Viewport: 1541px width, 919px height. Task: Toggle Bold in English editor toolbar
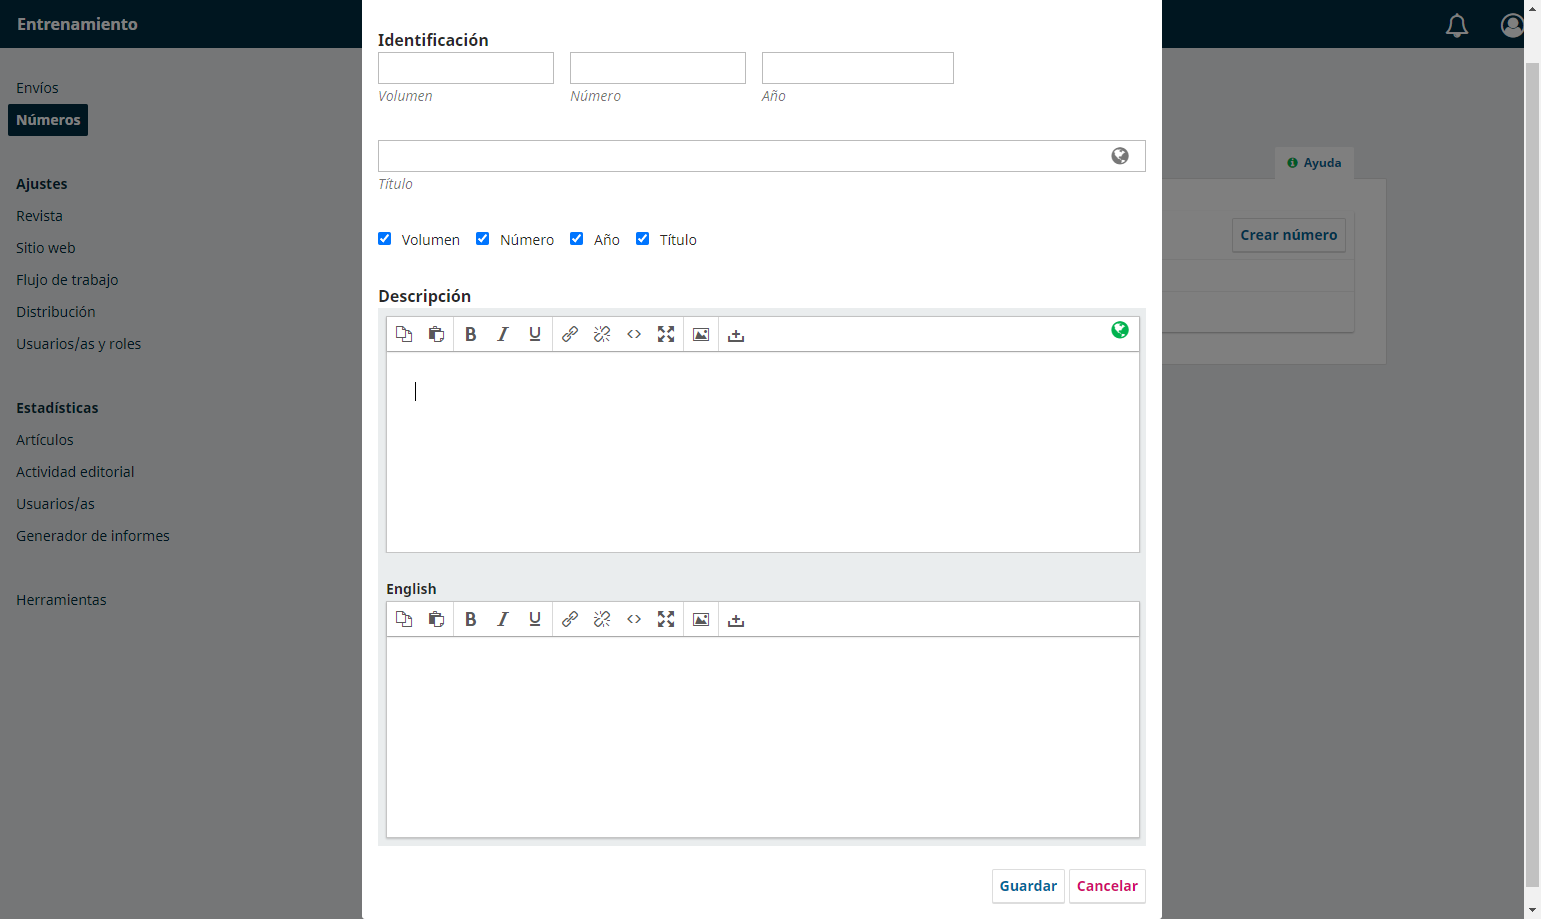pyautogui.click(x=470, y=619)
